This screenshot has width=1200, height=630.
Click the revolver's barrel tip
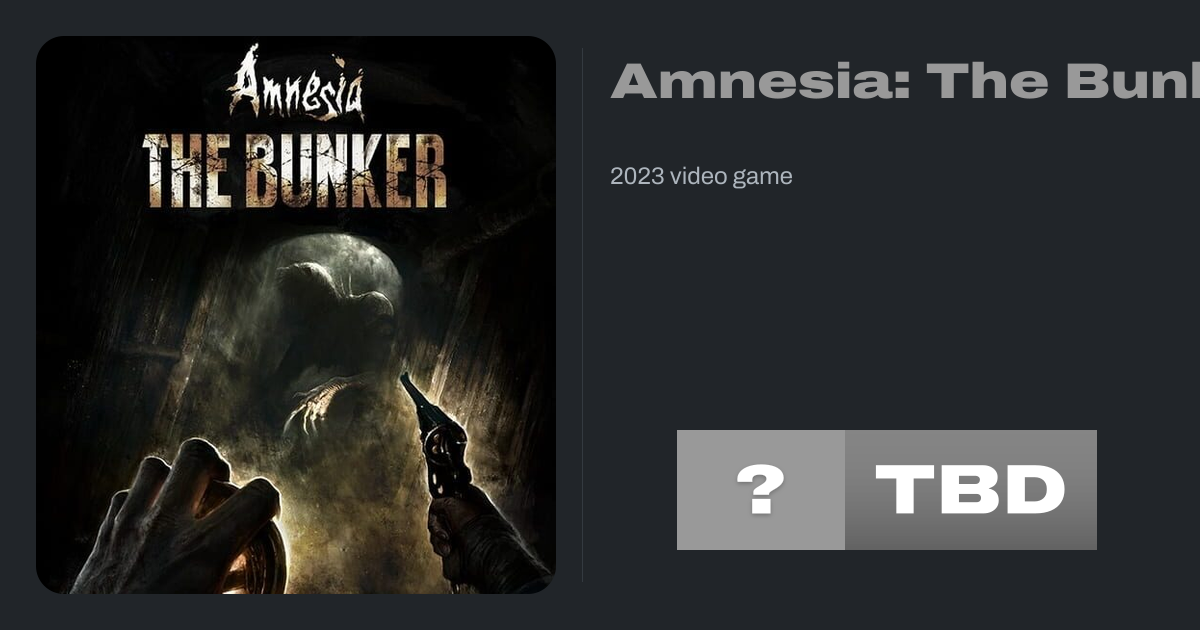405,380
